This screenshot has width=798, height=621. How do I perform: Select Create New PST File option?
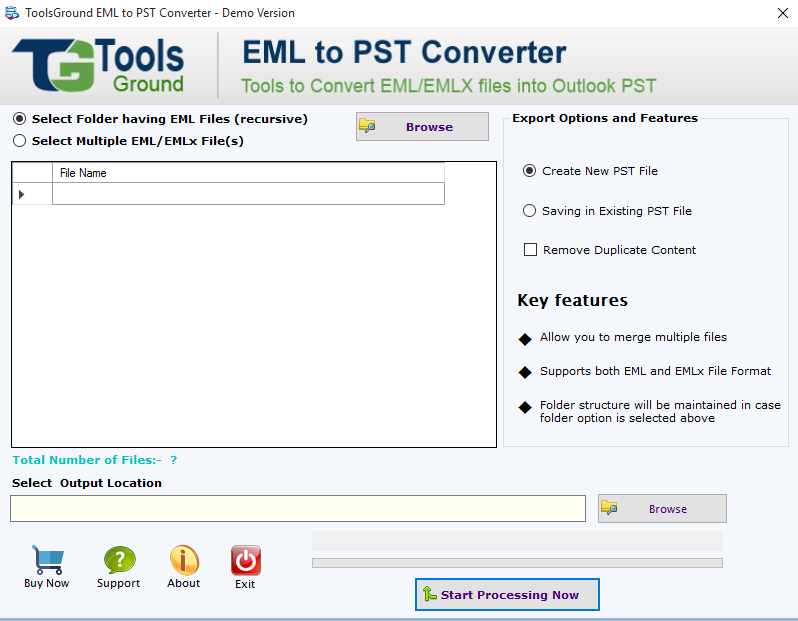pos(530,171)
